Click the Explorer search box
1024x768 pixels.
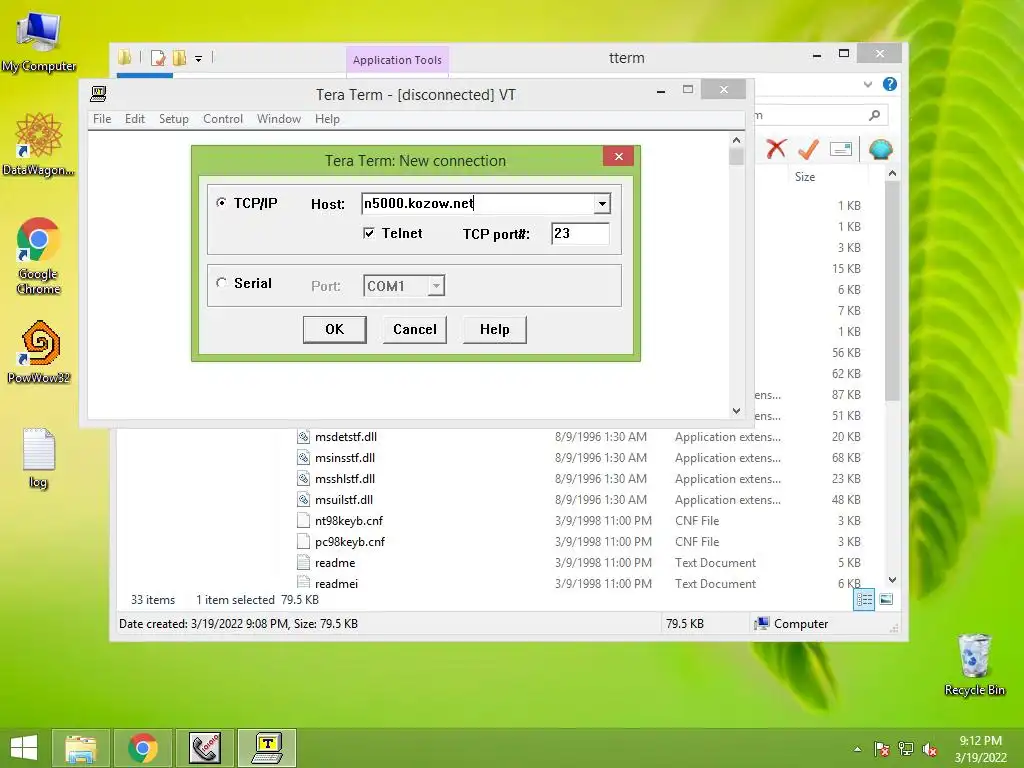(810, 116)
